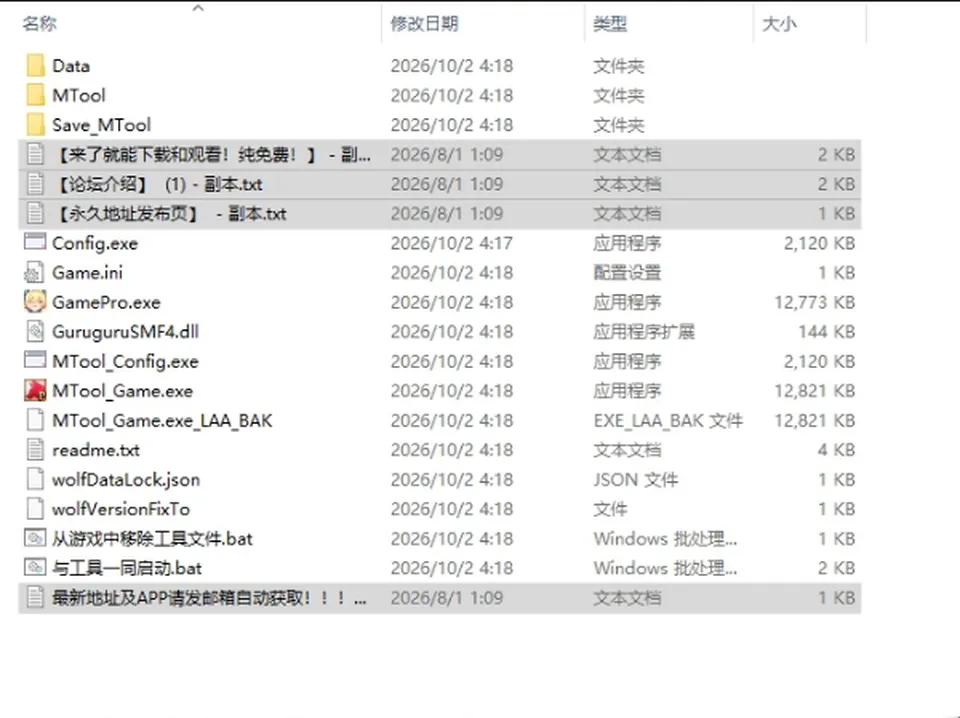Viewport: 960px width, 718px height.
Task: Click the 【永久地址发布页】 text file icon
Action: (35, 213)
